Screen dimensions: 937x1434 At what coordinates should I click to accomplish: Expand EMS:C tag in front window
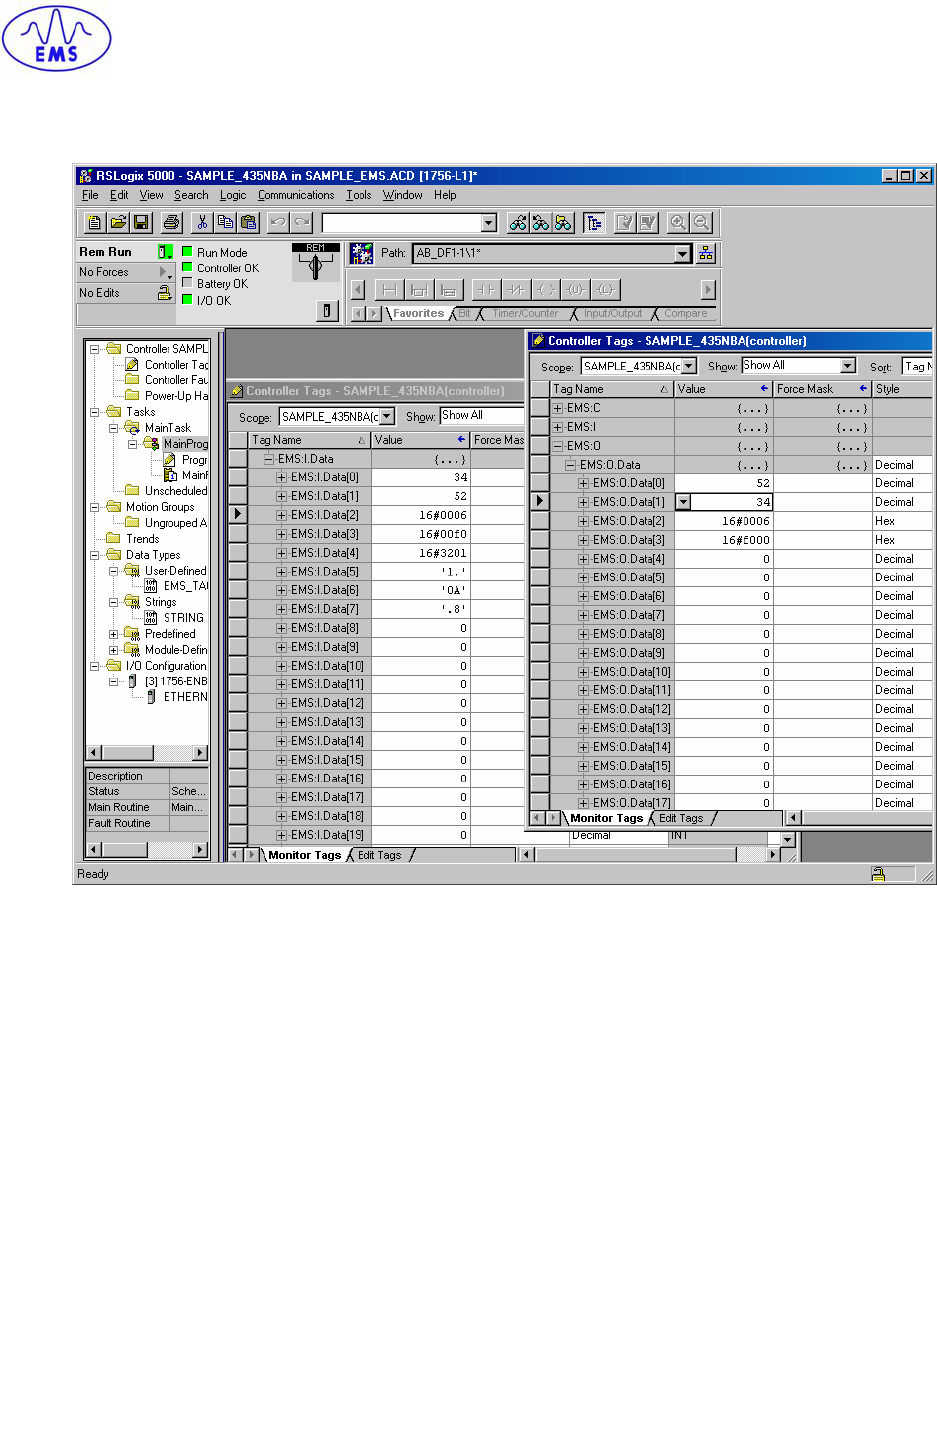[x=558, y=408]
